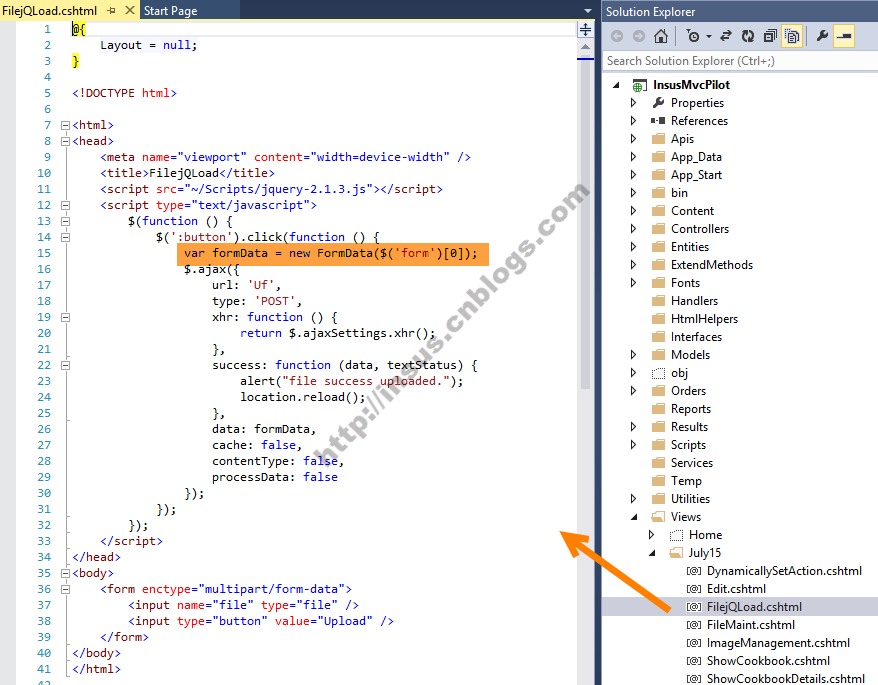Select the Fonts folder
Viewport: 878px width, 685px height.
point(685,283)
